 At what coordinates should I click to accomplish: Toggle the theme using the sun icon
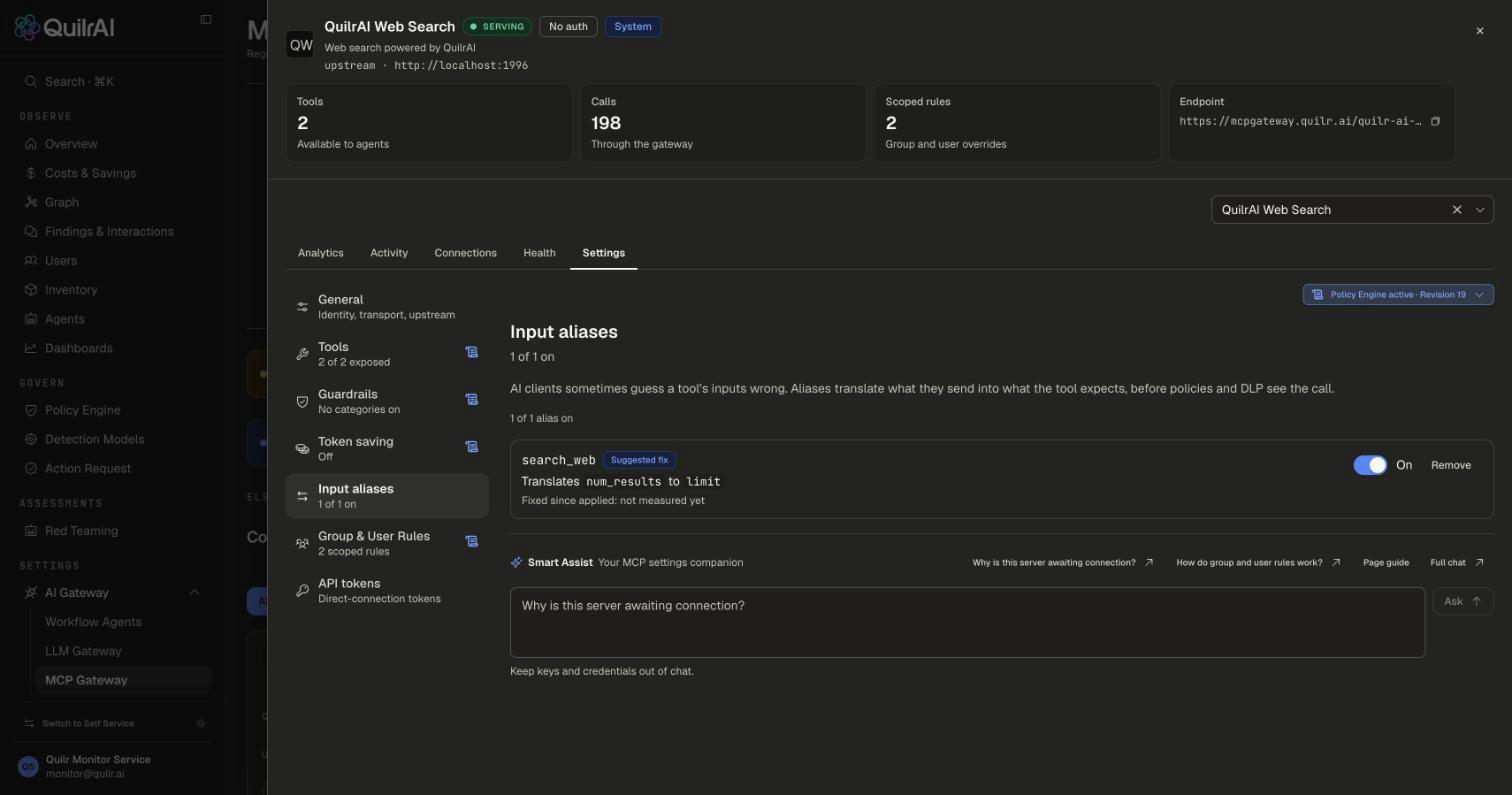201,723
